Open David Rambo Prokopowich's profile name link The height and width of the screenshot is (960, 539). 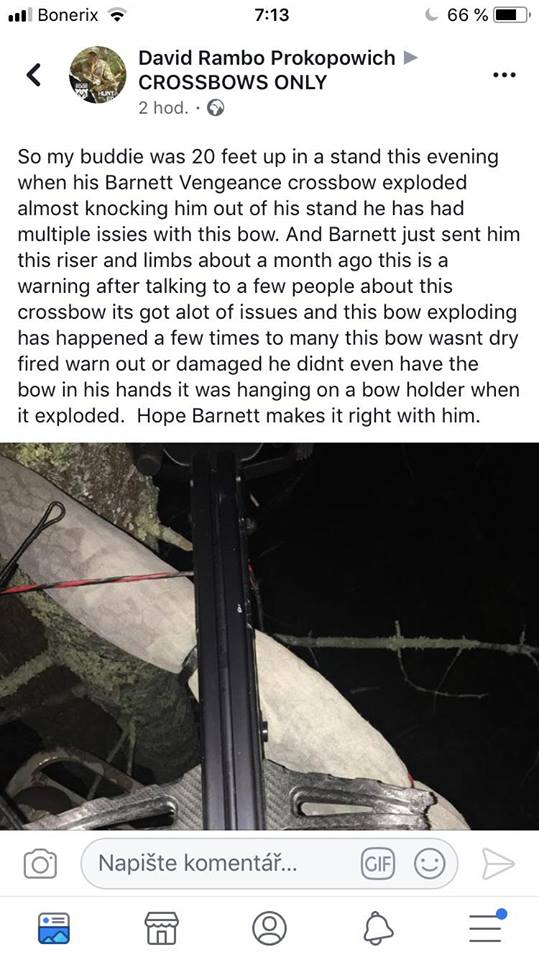[x=266, y=58]
